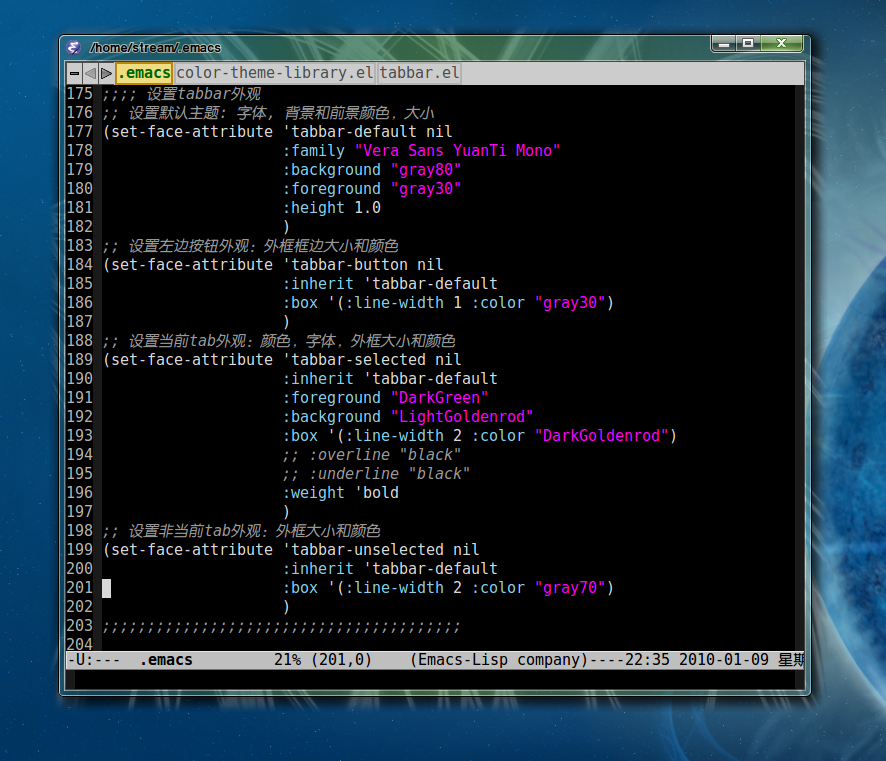Switch to tabbar.el tab
This screenshot has width=886, height=761.
pyautogui.click(x=419, y=73)
